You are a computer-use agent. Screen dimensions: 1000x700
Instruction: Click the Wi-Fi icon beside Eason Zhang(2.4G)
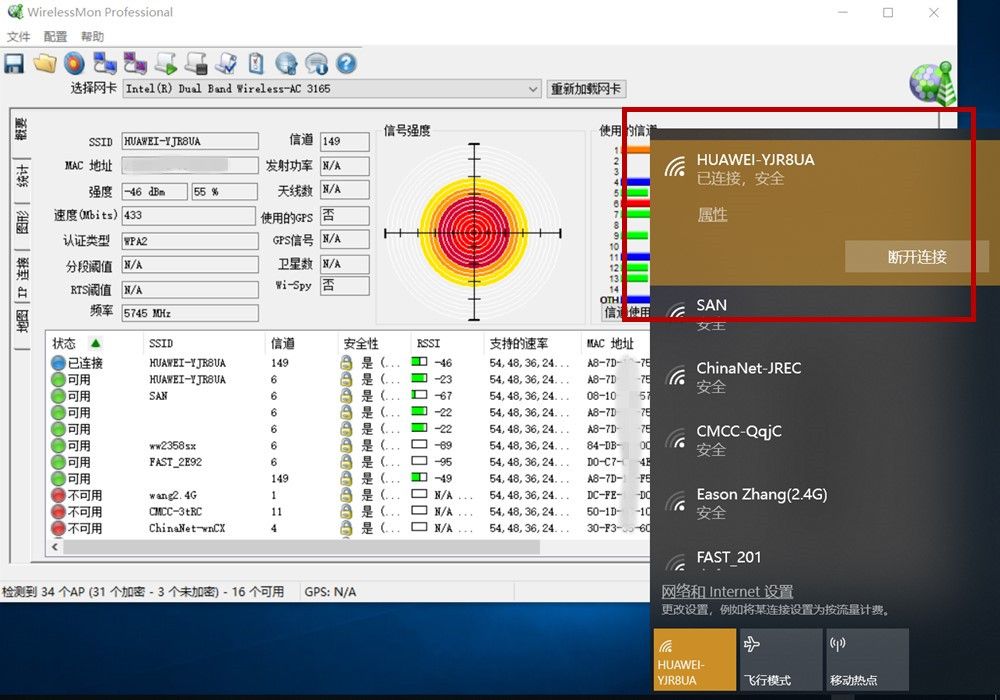[x=676, y=503]
